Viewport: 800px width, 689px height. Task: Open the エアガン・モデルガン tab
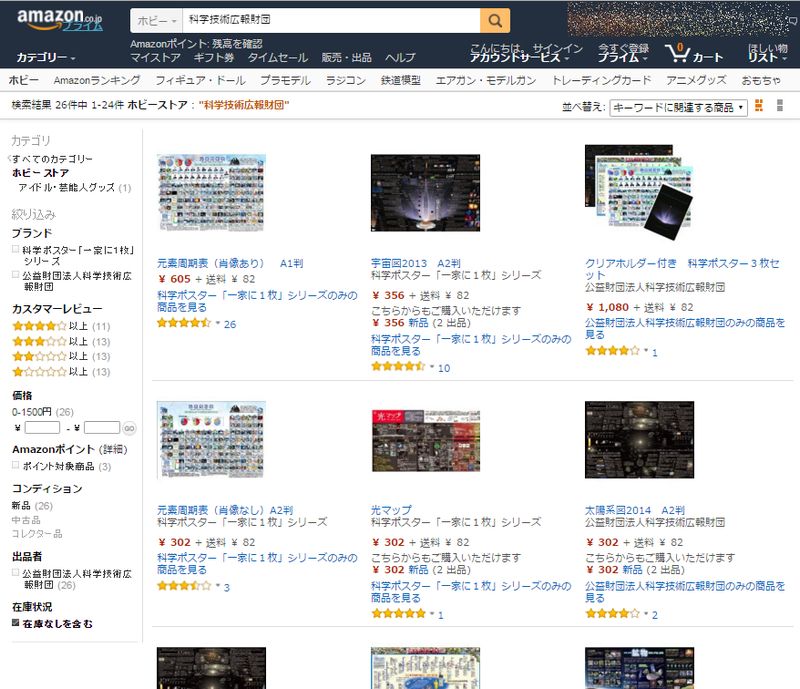pyautogui.click(x=486, y=81)
